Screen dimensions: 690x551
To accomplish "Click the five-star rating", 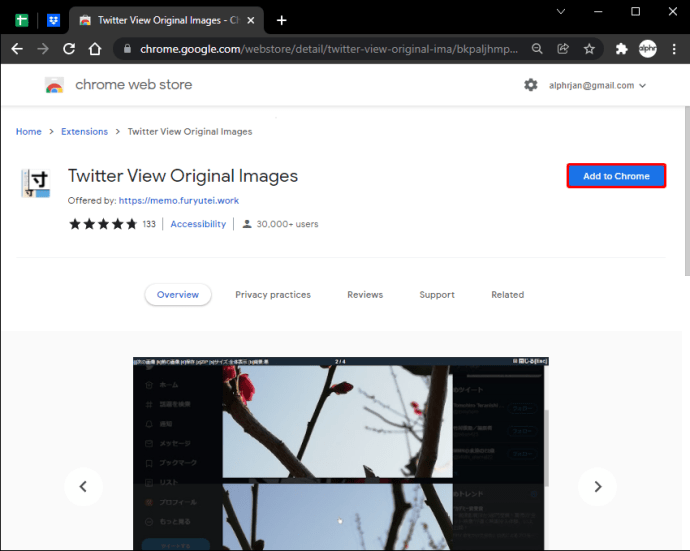I will [x=103, y=224].
